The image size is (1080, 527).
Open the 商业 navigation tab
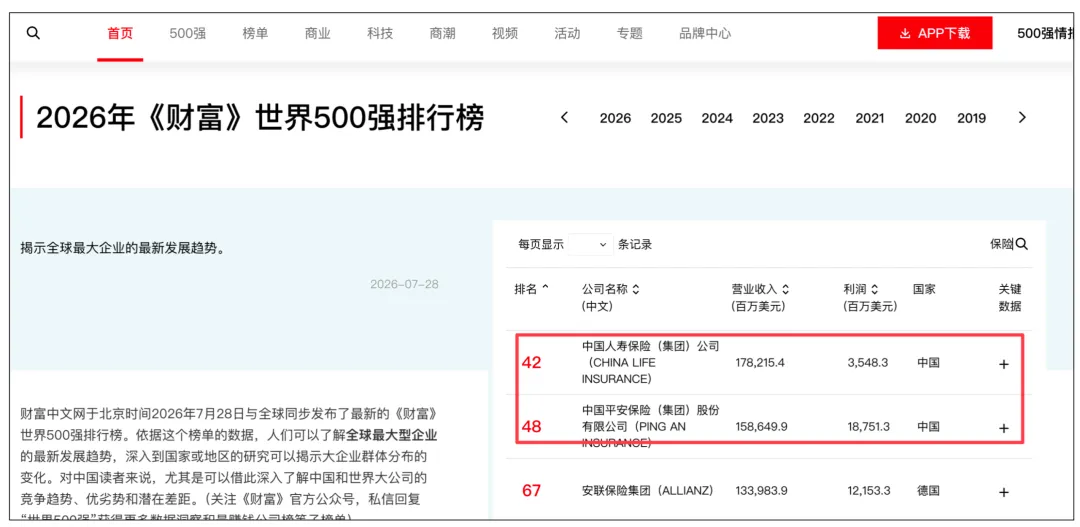pyautogui.click(x=318, y=33)
